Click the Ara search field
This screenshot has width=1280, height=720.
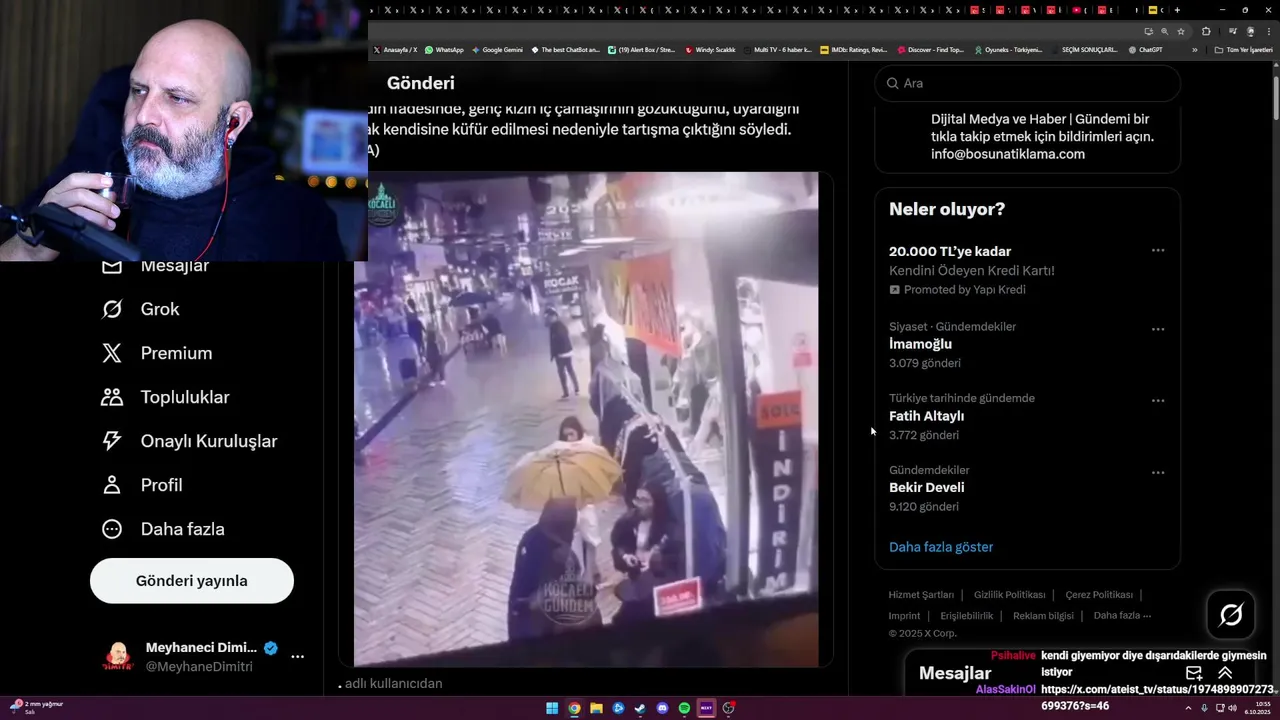[x=1027, y=83]
